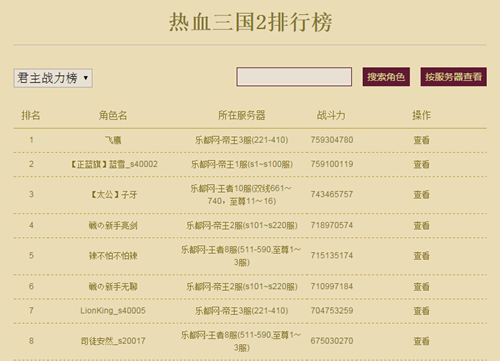Click power value 743465757
Viewport: 500px width, 361px height.
pyautogui.click(x=332, y=194)
